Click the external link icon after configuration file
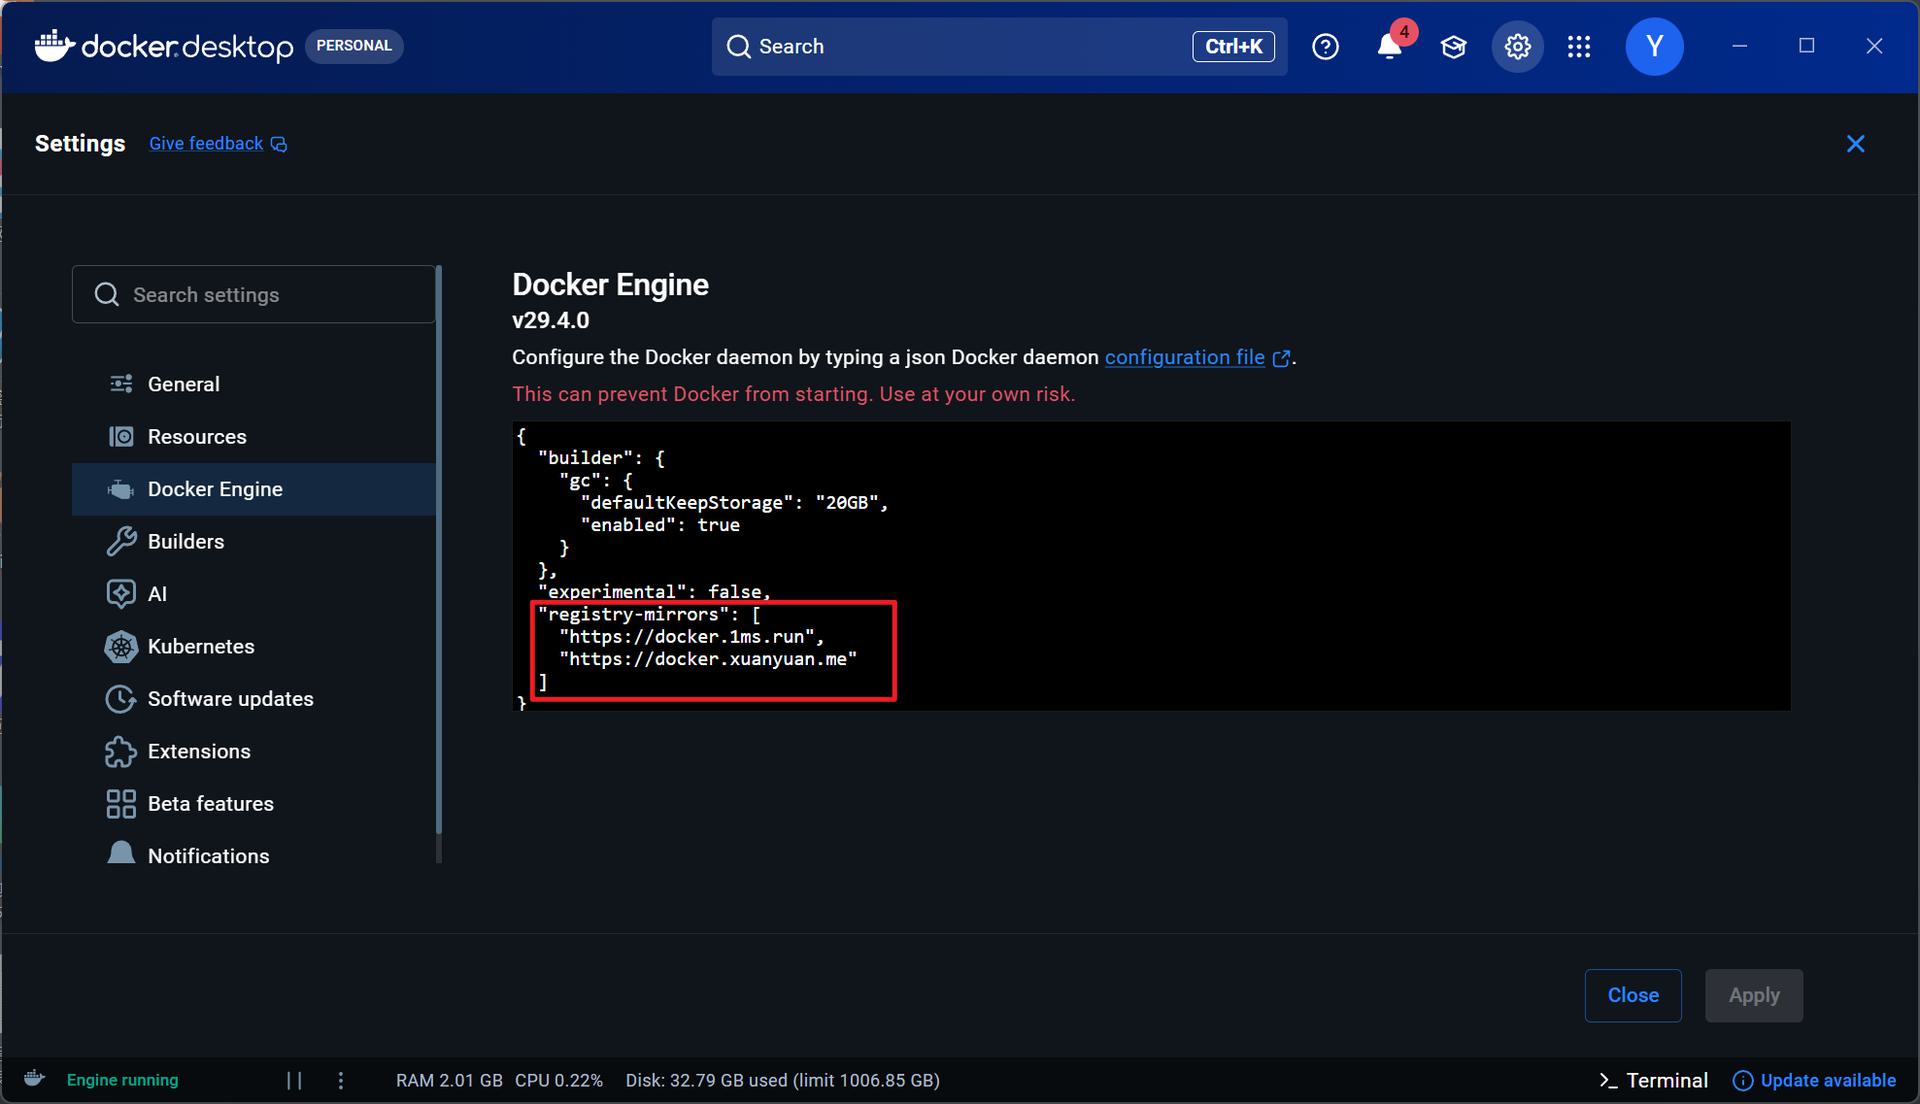Image resolution: width=1920 pixels, height=1104 pixels. 1280,358
